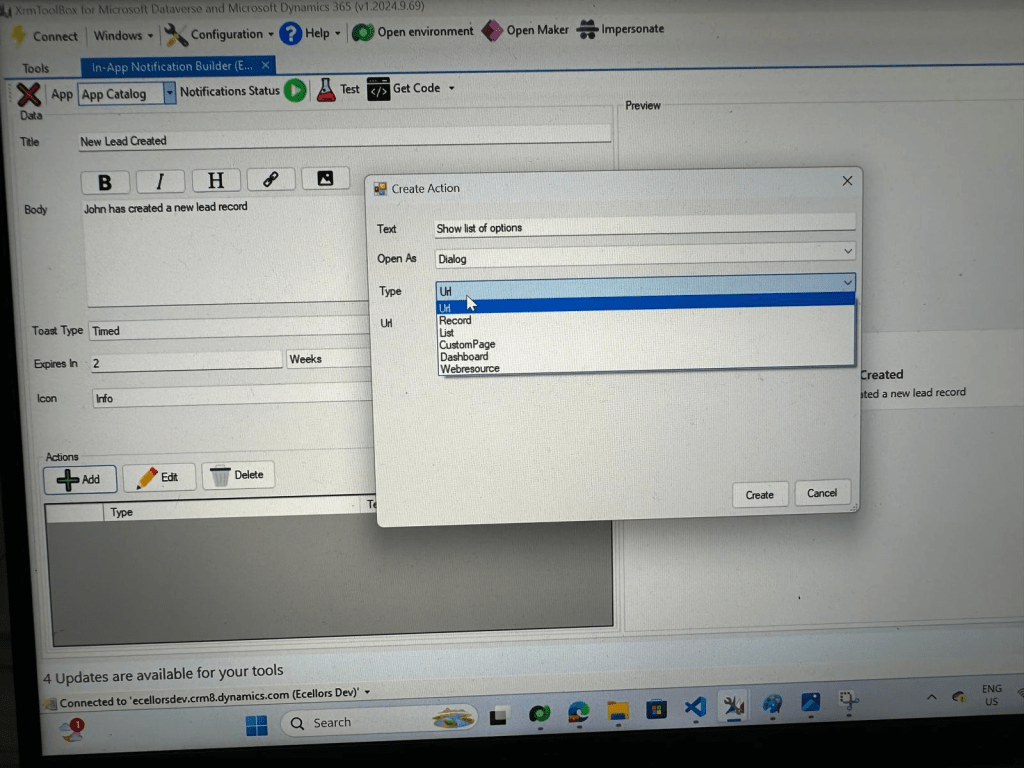Image resolution: width=1024 pixels, height=768 pixels.
Task: Open the App Catalog dropdown arrow
Action: (x=169, y=93)
